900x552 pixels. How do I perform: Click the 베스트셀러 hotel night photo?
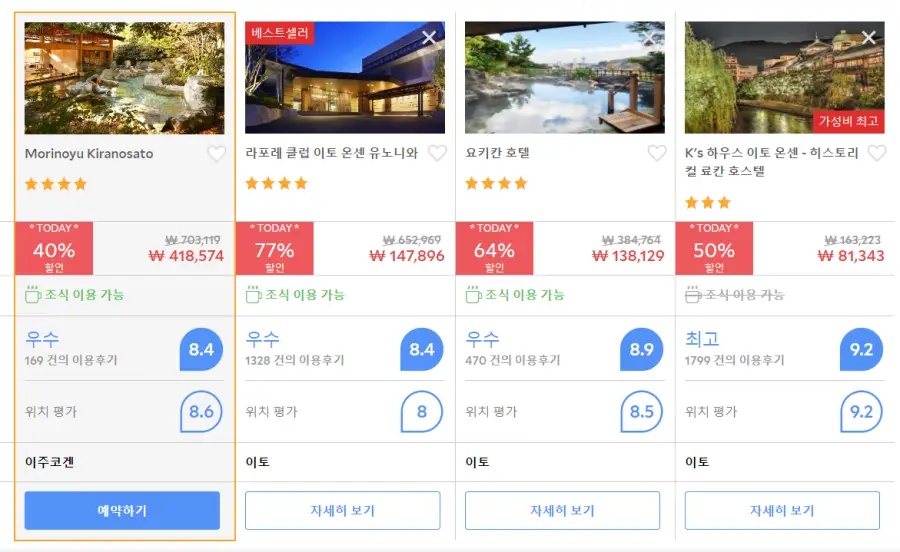pyautogui.click(x=345, y=78)
